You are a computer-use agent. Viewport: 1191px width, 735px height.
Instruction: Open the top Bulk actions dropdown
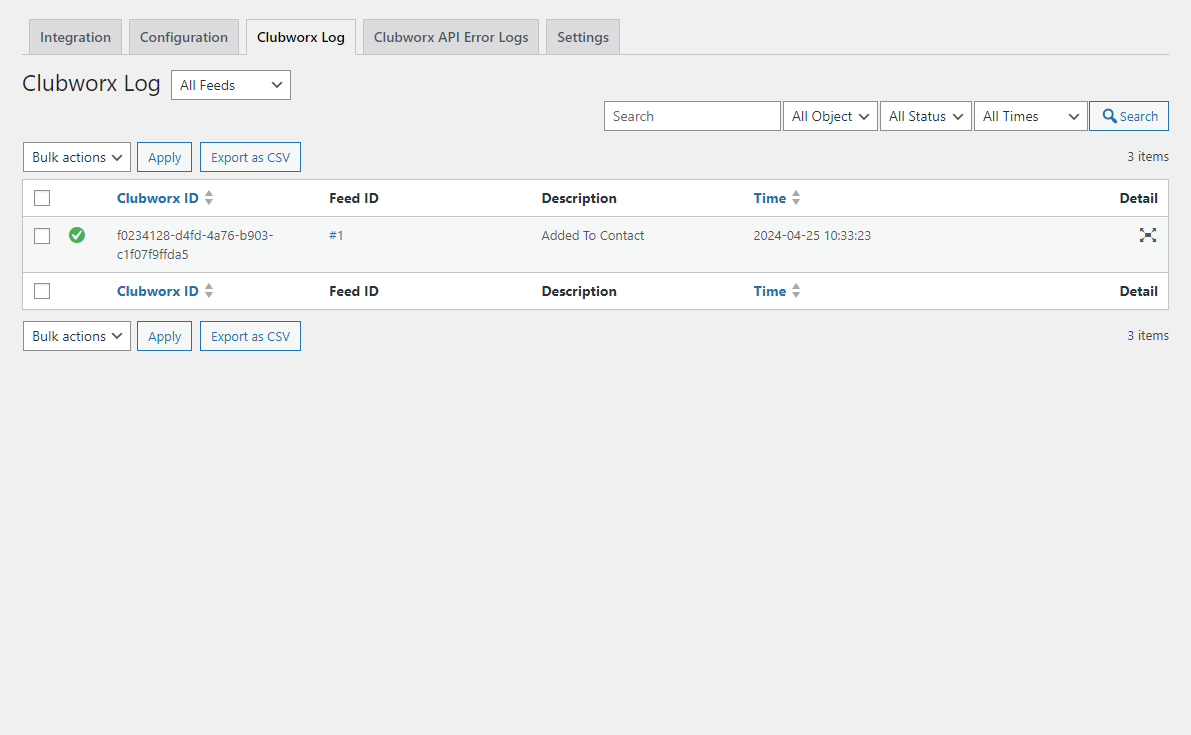point(77,157)
